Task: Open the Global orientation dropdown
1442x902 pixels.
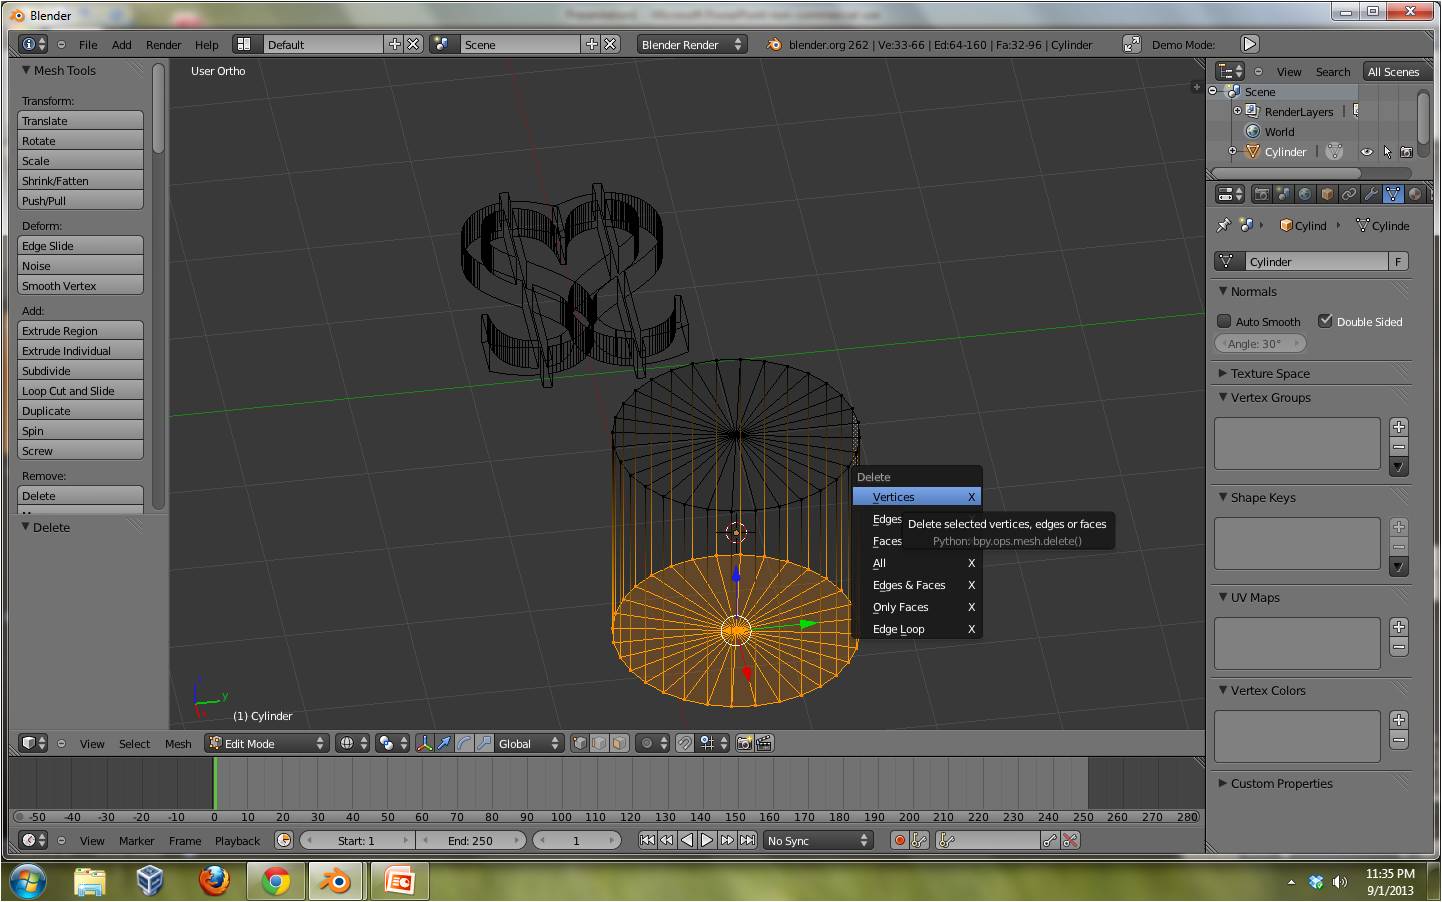Action: [531, 743]
